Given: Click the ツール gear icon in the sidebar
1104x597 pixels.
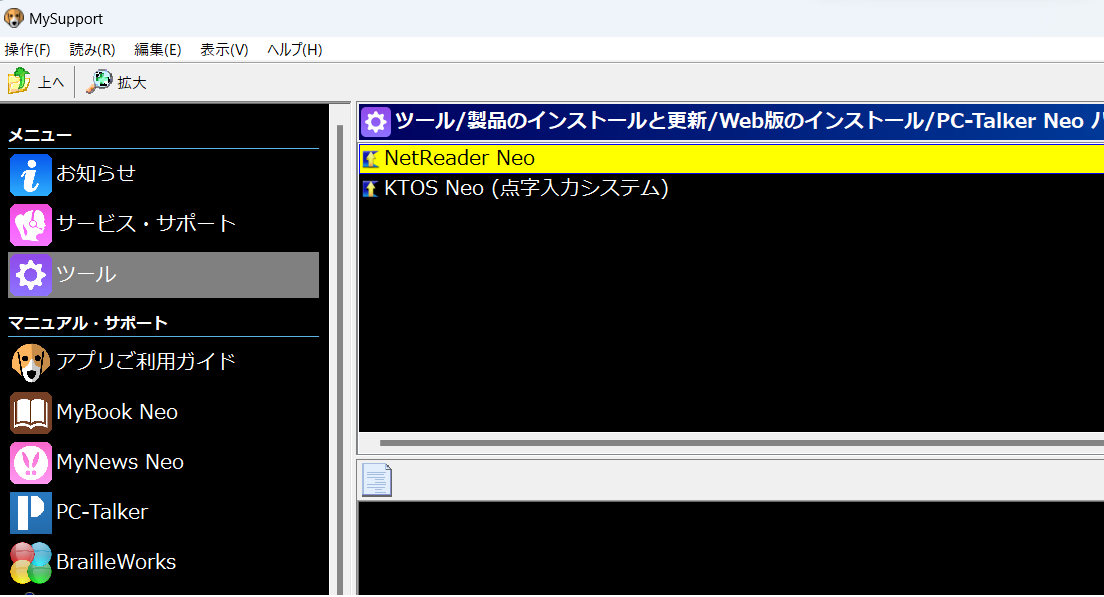Looking at the screenshot, I should click(30, 274).
